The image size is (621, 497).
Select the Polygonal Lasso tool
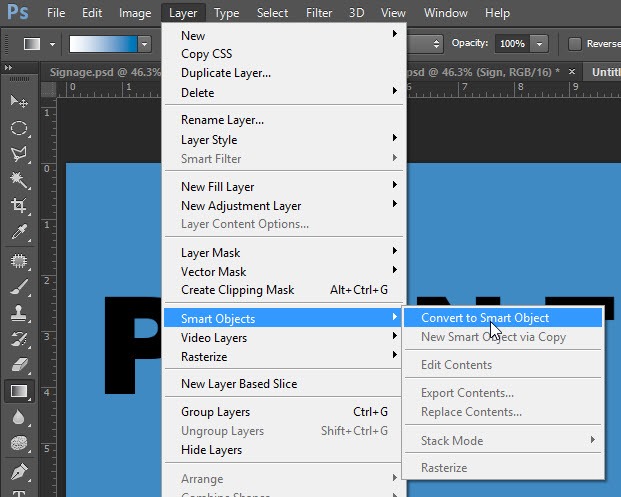[x=19, y=154]
